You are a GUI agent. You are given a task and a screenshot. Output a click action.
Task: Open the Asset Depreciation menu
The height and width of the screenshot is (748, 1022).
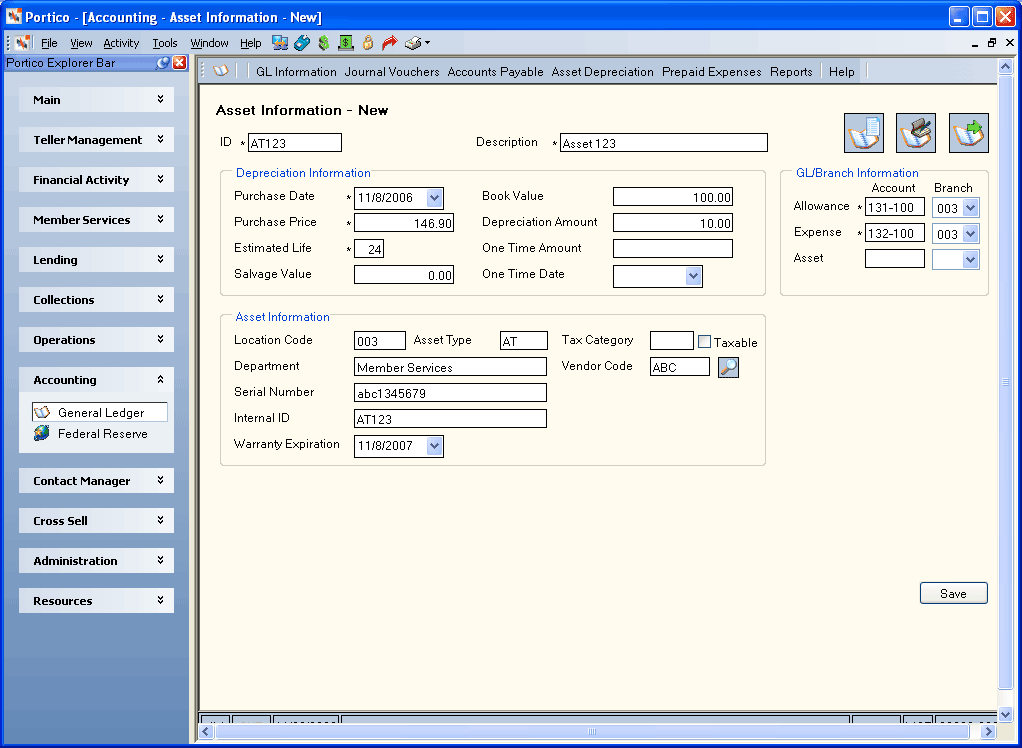point(602,72)
